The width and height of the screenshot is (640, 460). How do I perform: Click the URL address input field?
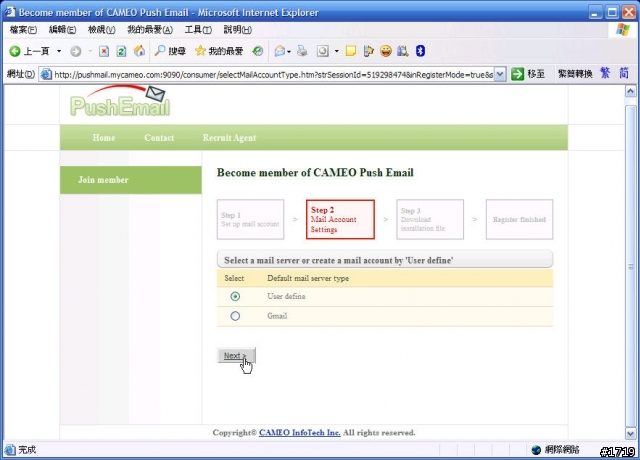pyautogui.click(x=273, y=75)
